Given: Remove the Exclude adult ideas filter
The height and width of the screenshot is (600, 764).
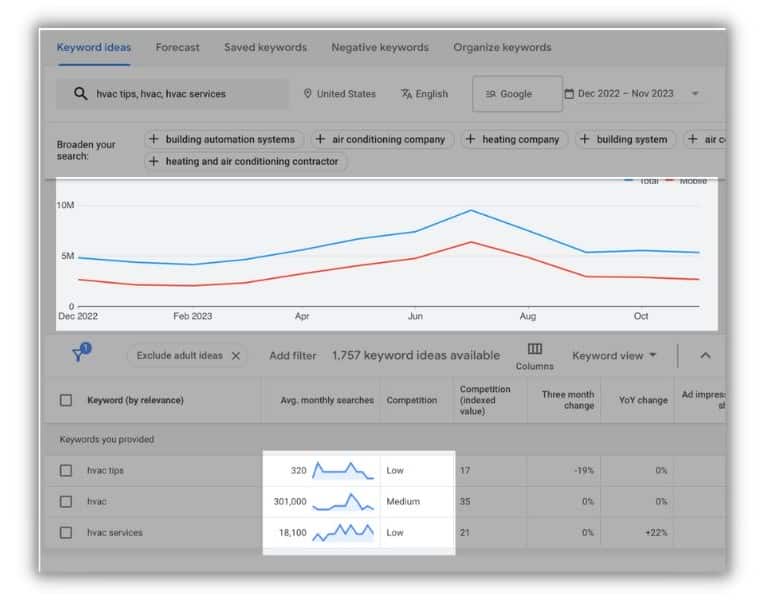Looking at the screenshot, I should (236, 356).
